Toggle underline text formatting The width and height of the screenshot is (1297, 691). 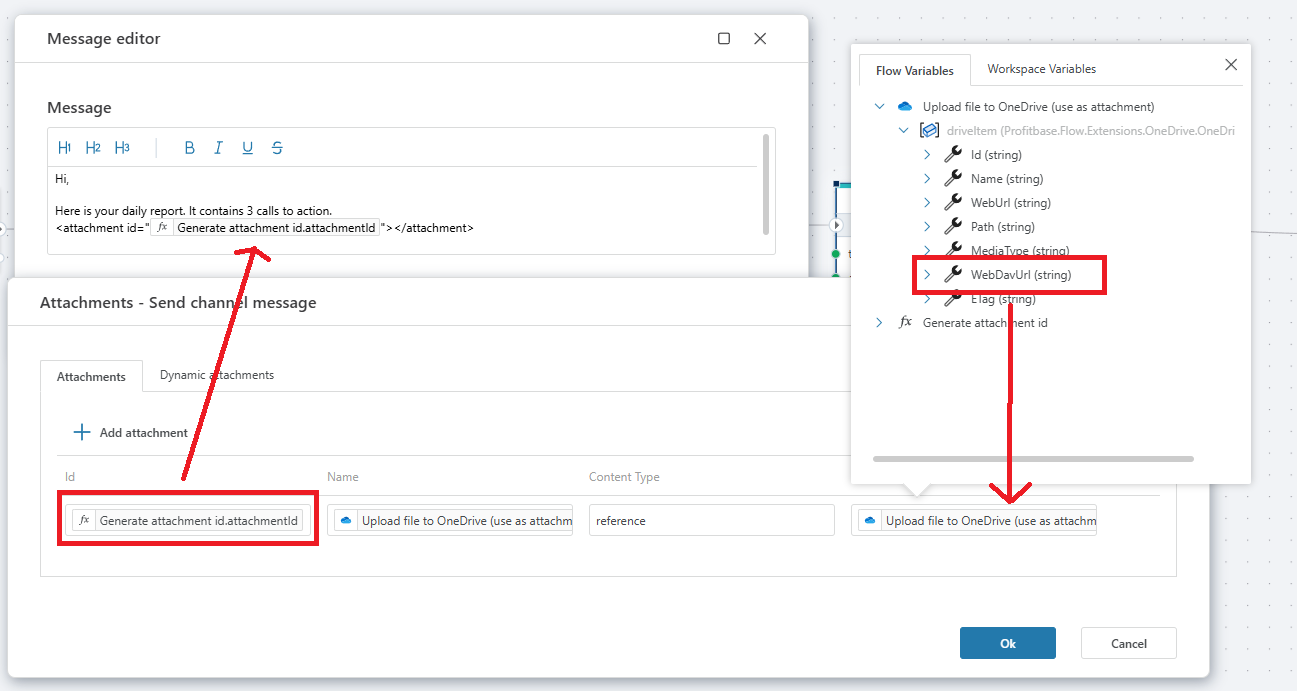247,148
